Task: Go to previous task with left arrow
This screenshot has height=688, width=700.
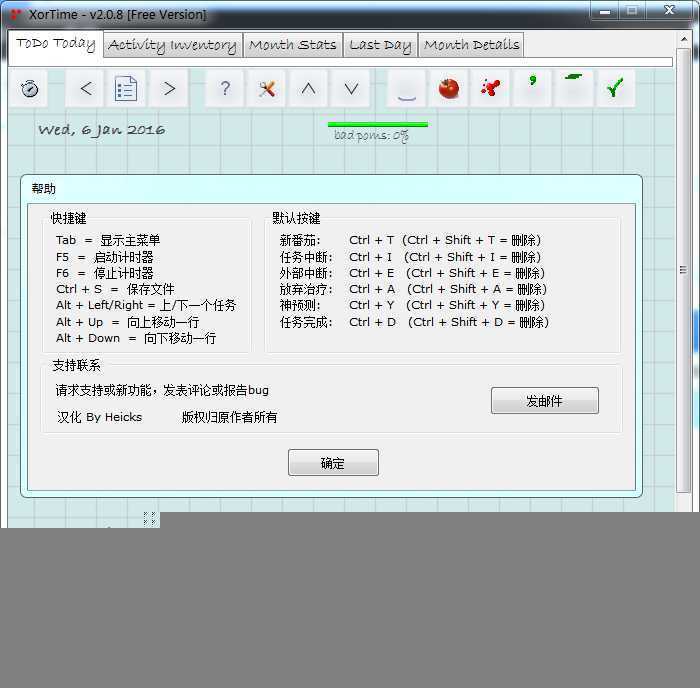Action: pos(86,89)
